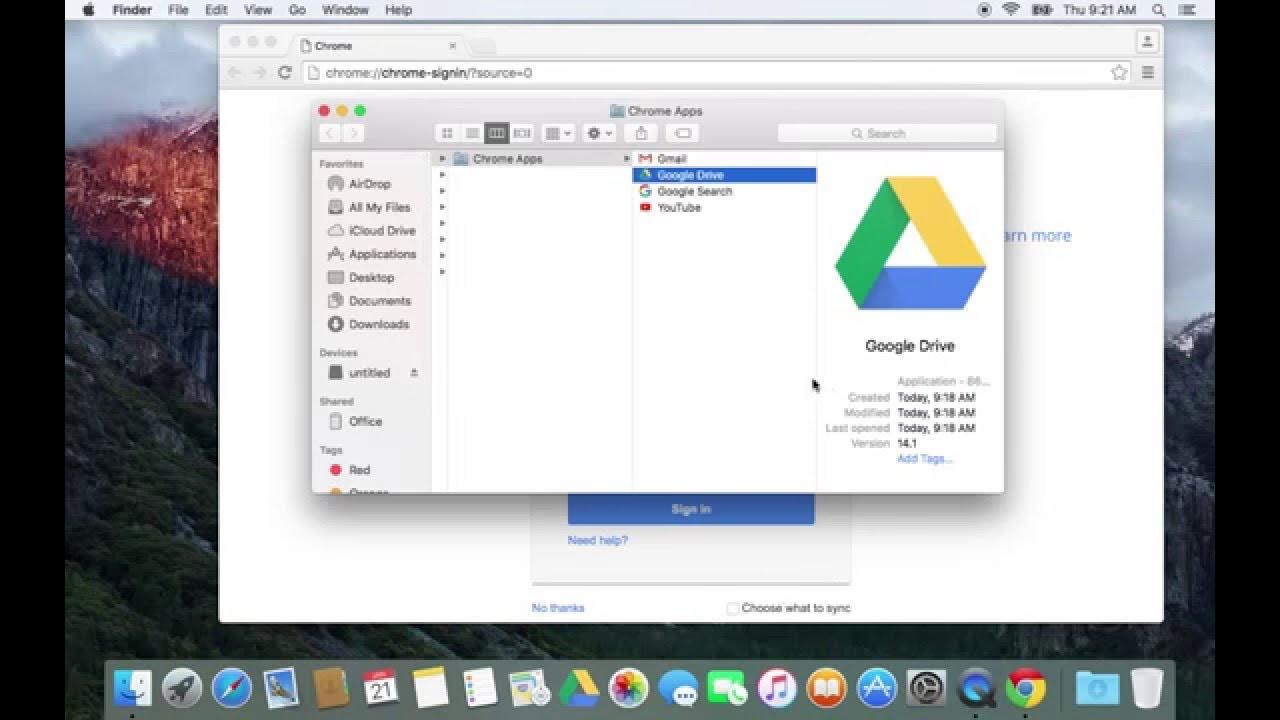Close the Chrome tab
The height and width of the screenshot is (720, 1280).
[x=452, y=46]
